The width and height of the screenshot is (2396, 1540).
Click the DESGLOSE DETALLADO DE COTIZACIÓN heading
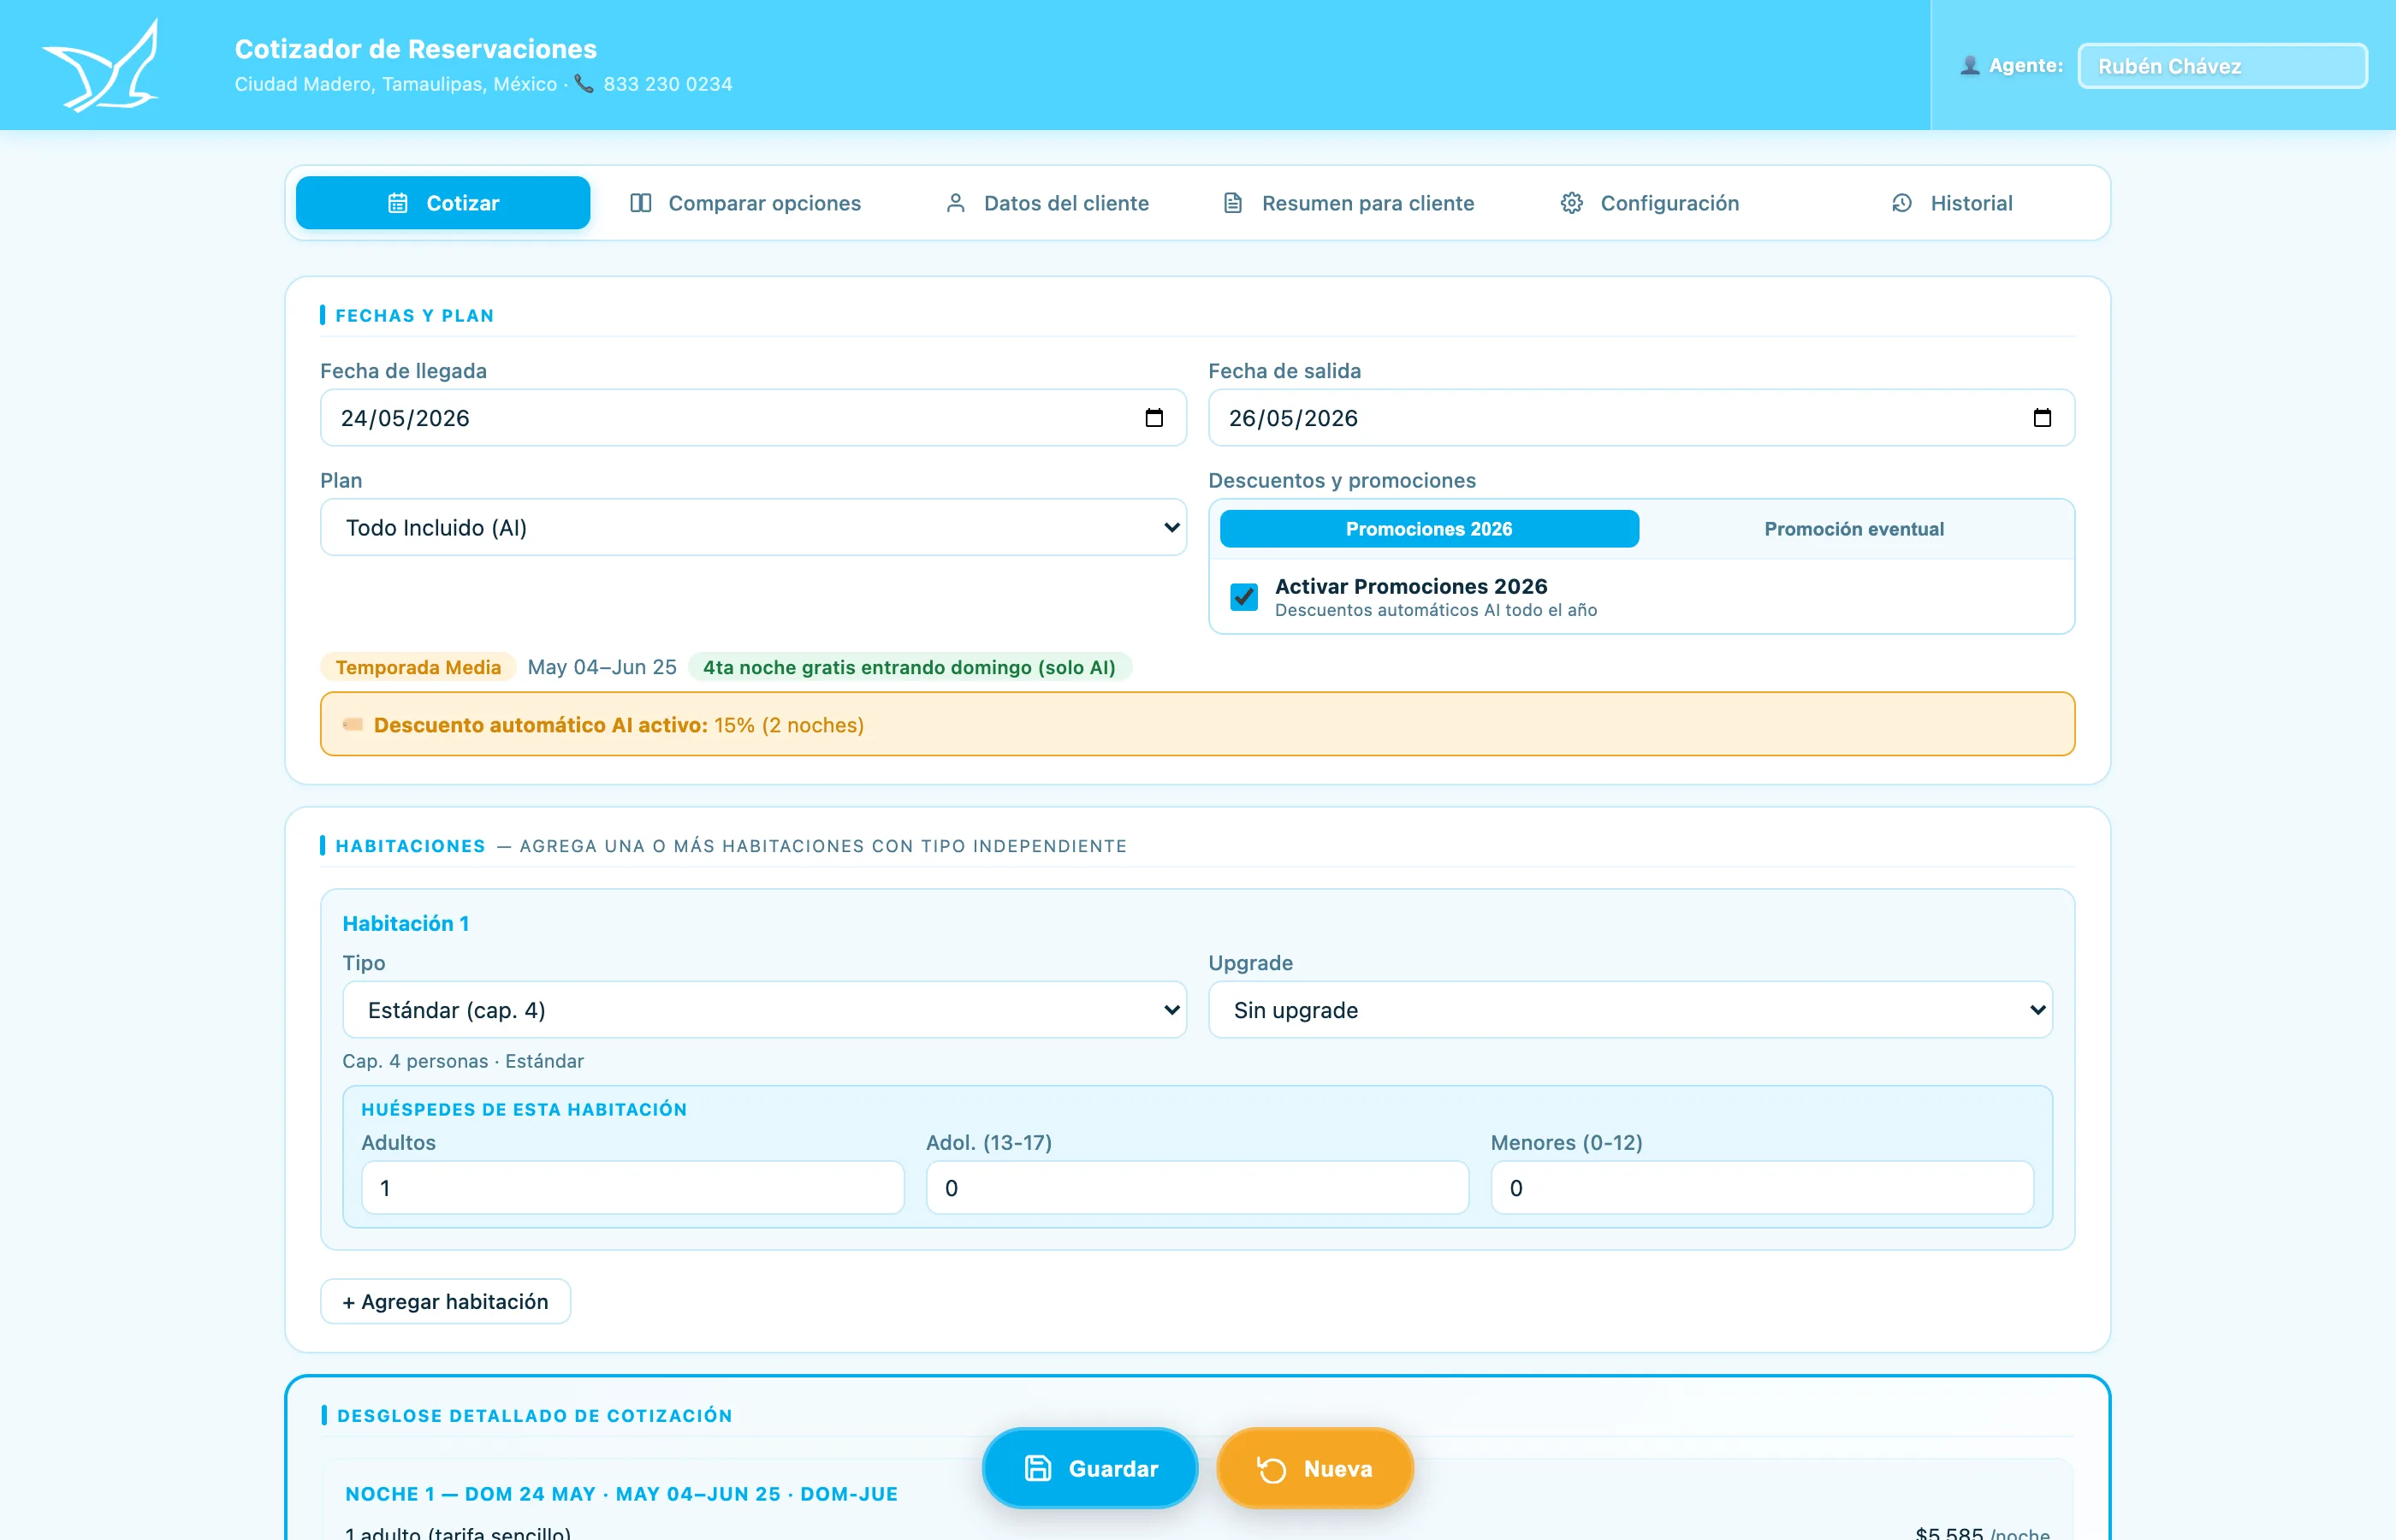[x=535, y=1416]
